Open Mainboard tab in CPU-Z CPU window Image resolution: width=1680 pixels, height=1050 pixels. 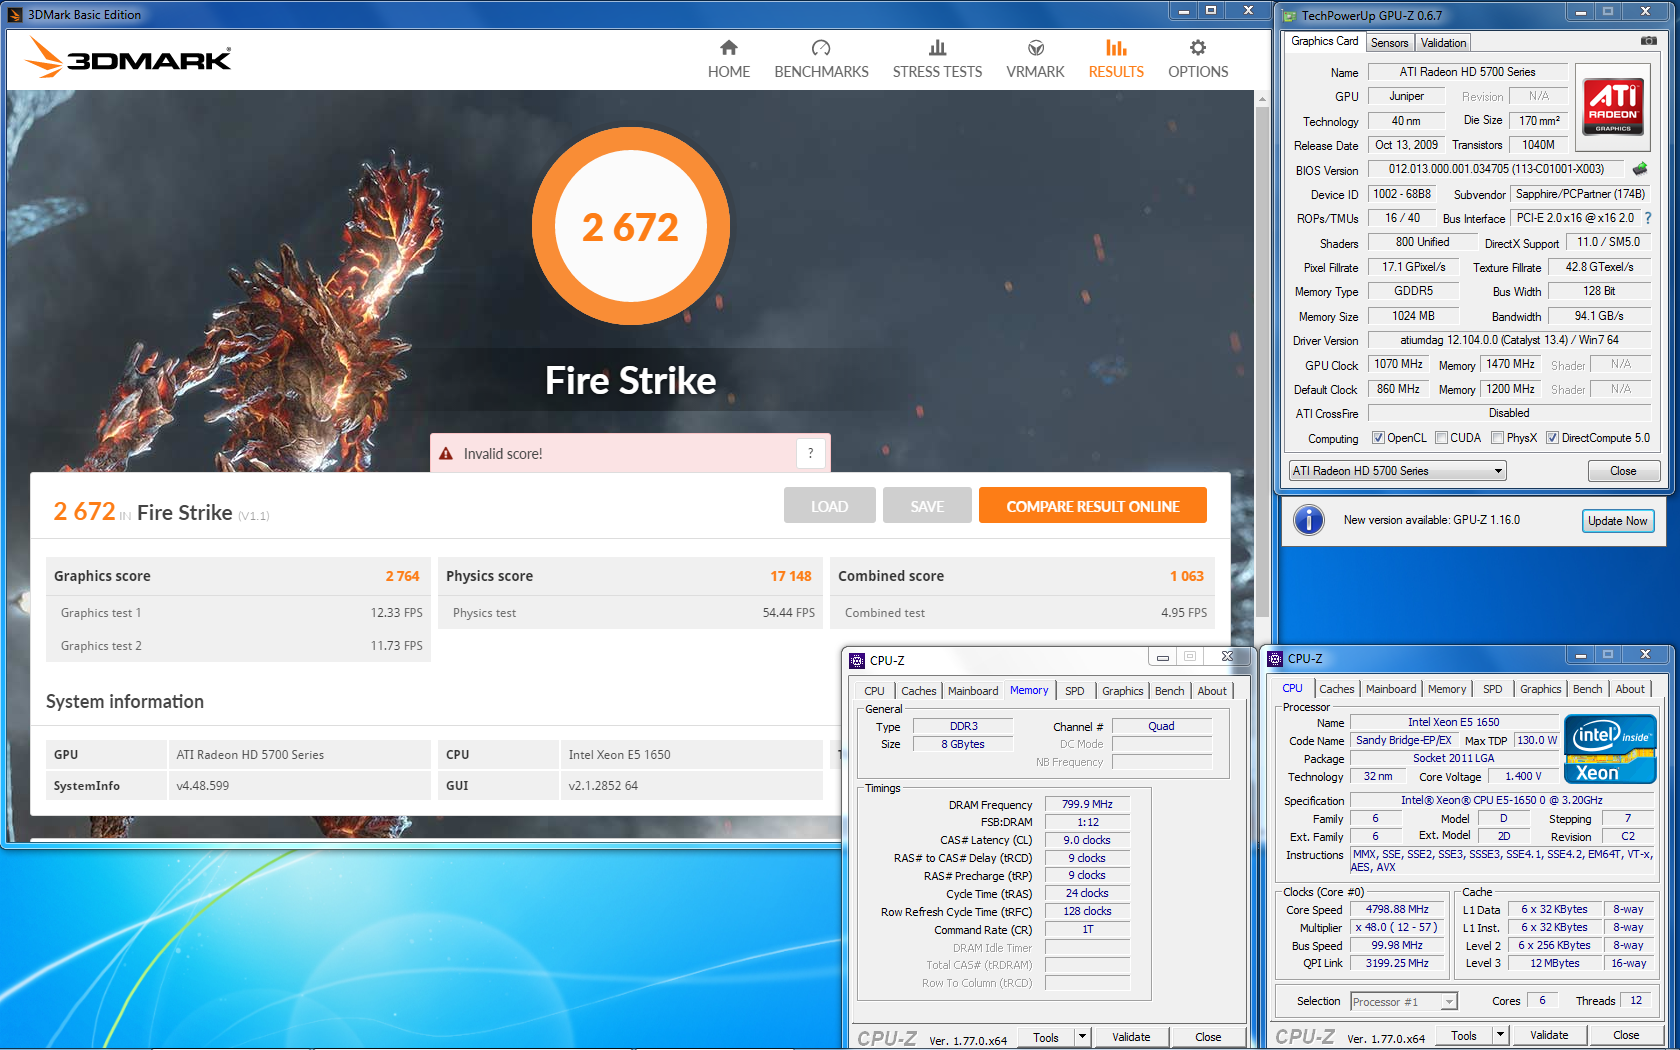click(1390, 689)
